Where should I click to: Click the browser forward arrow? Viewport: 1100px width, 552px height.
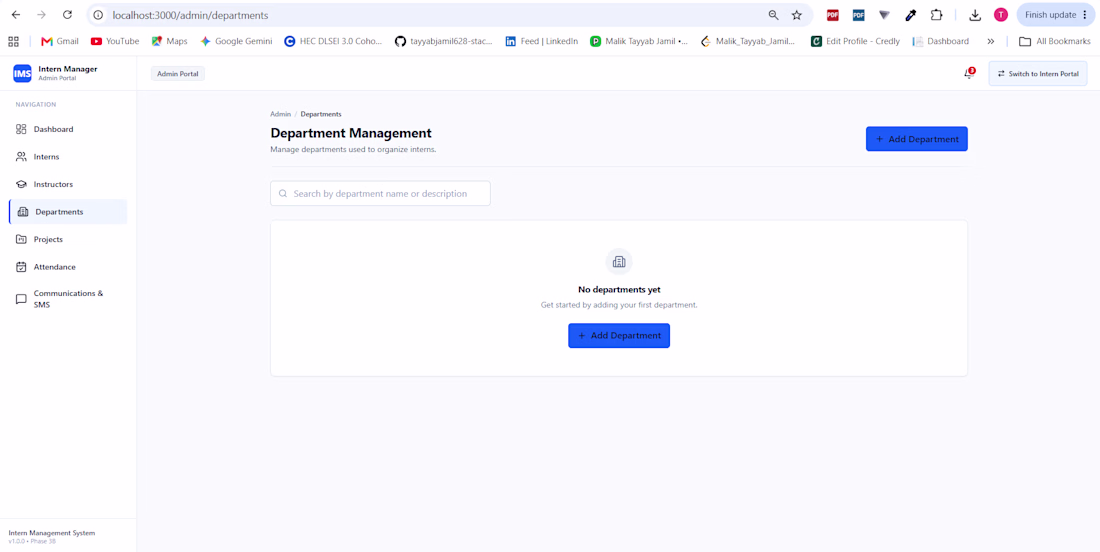point(41,15)
